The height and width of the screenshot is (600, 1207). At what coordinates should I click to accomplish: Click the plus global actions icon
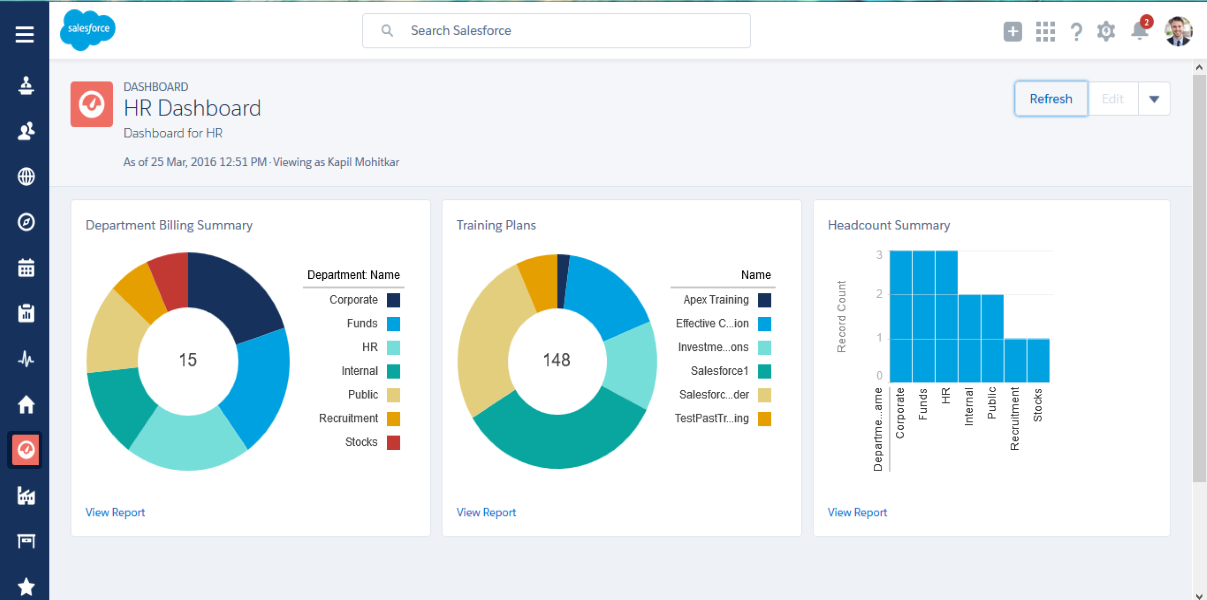(1013, 31)
